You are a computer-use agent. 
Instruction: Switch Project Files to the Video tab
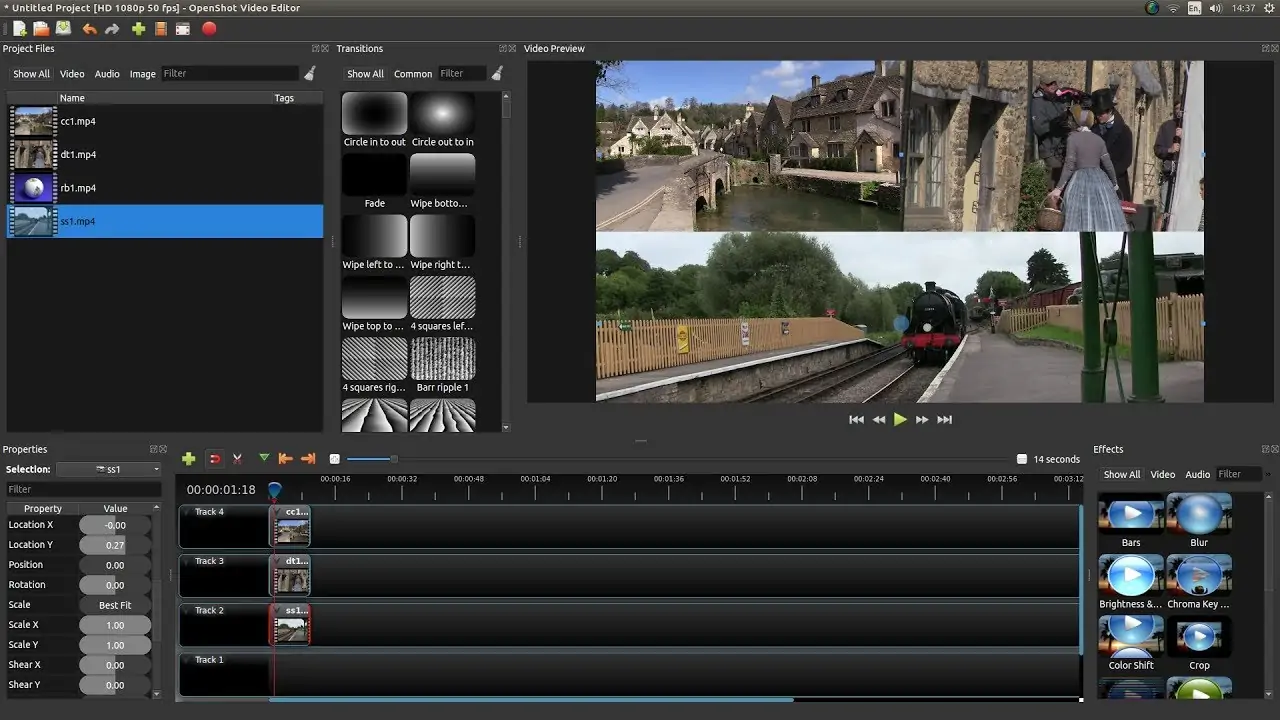tap(72, 74)
